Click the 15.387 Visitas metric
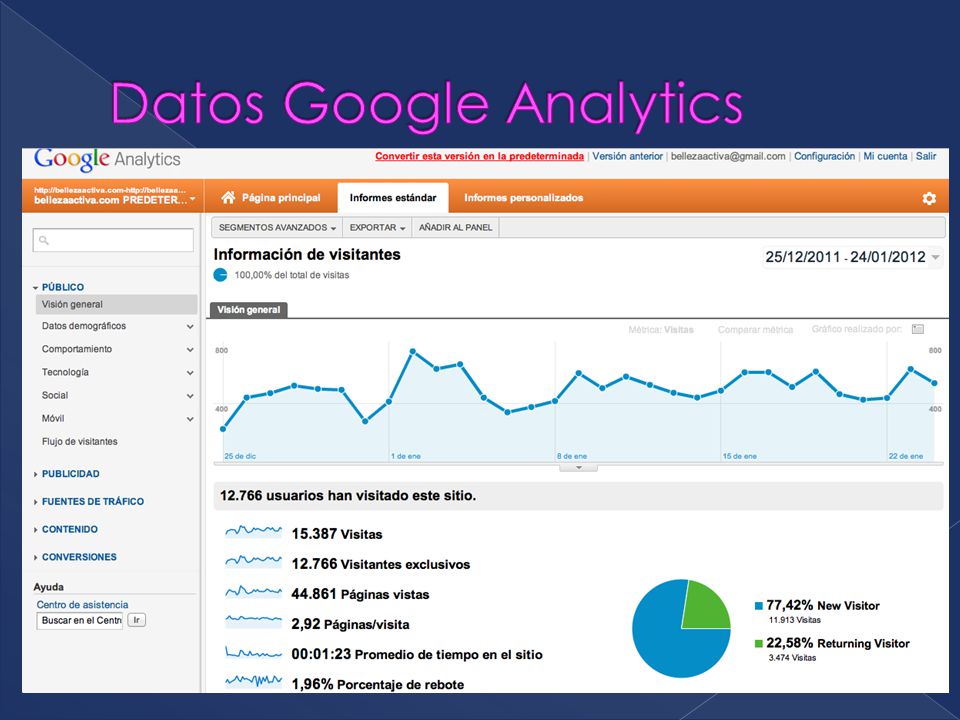Screen dimensions: 960x720 click(x=337, y=534)
